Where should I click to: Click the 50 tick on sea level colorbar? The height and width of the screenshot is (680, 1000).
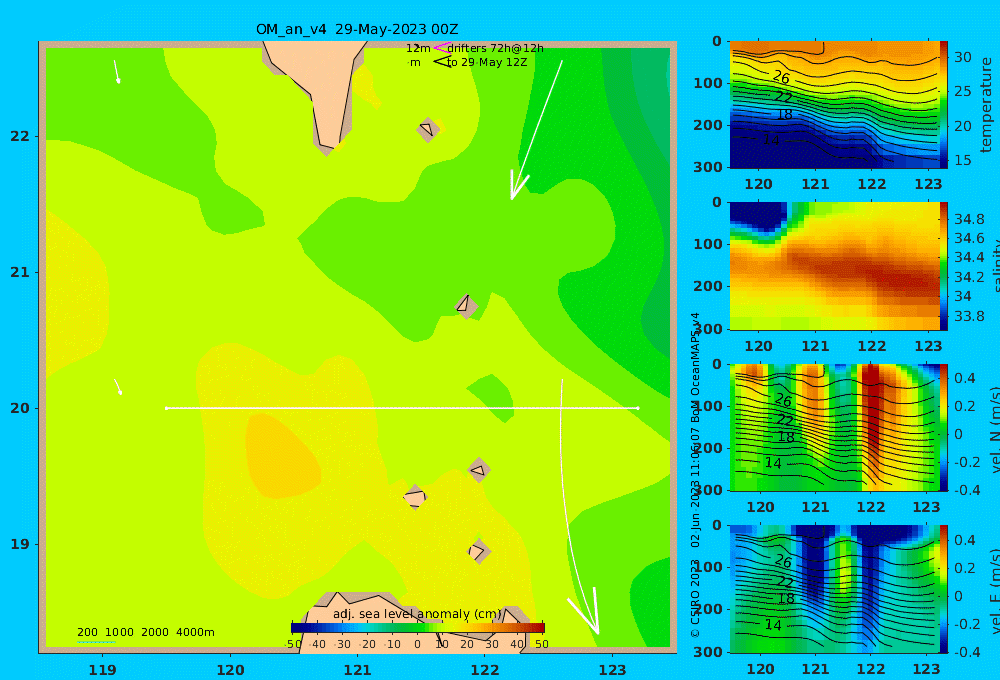click(541, 644)
